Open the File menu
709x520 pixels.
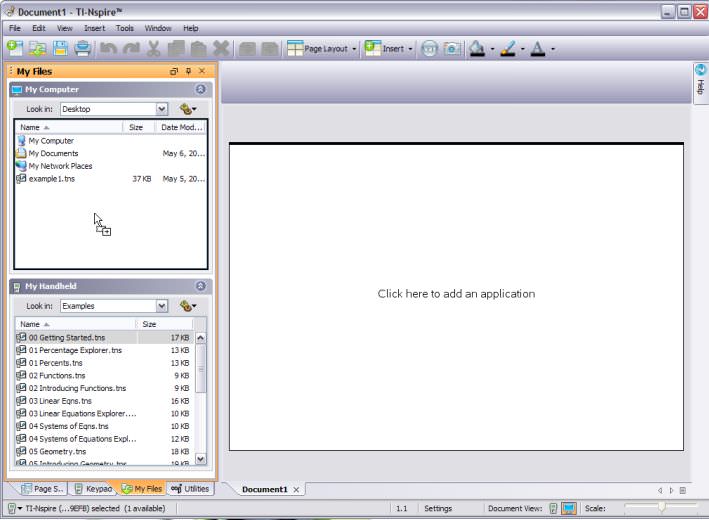15,28
